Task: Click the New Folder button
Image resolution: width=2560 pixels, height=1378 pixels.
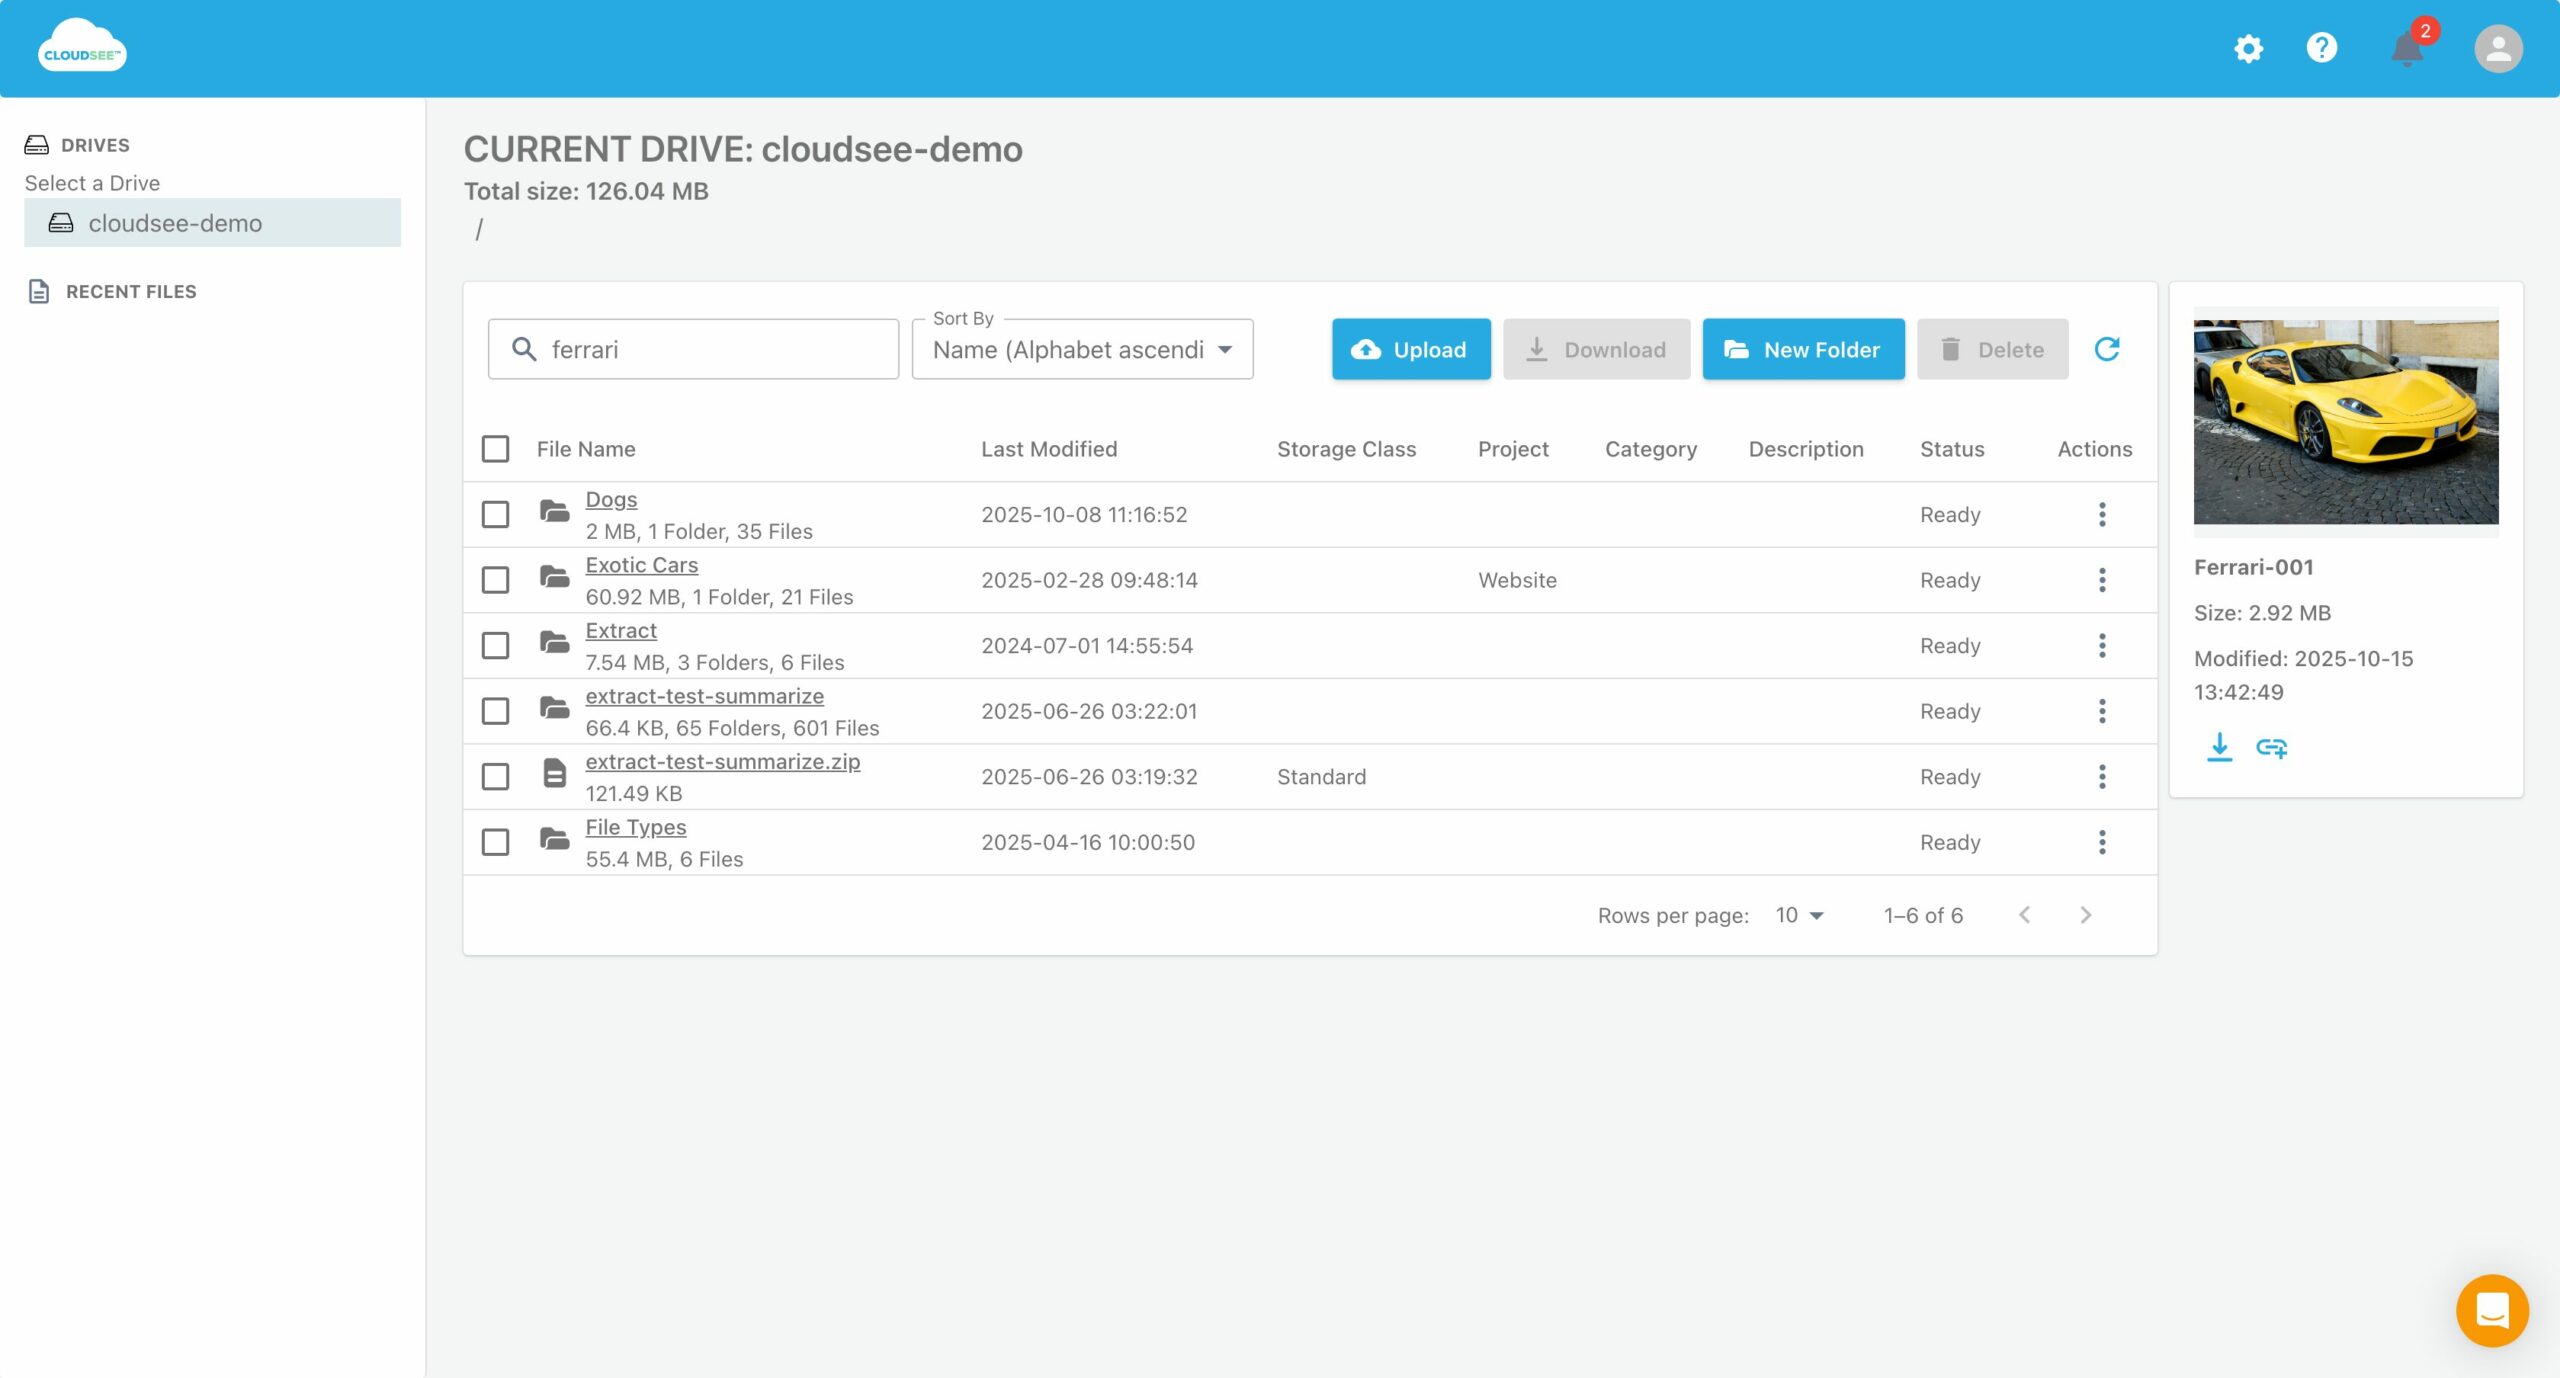Action: point(1803,349)
